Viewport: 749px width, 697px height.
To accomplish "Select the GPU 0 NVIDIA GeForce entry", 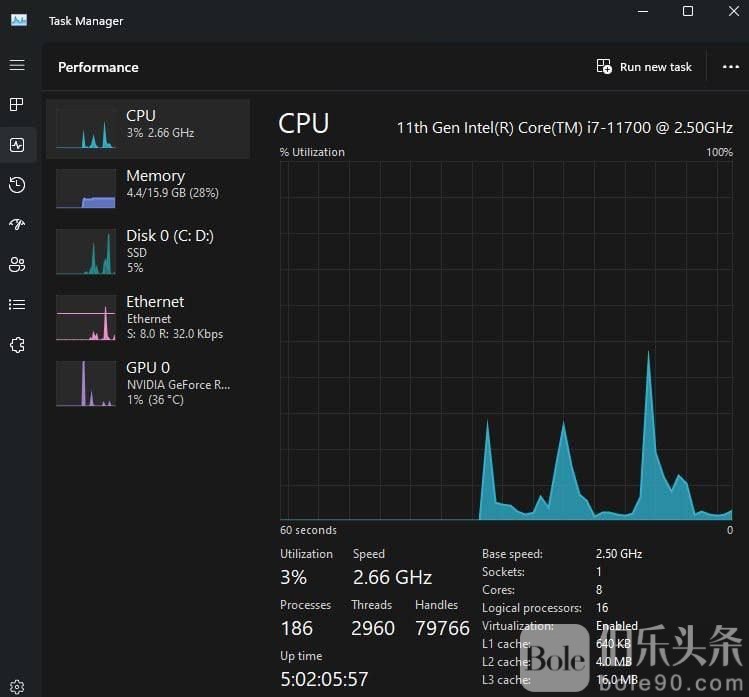I will 148,384.
